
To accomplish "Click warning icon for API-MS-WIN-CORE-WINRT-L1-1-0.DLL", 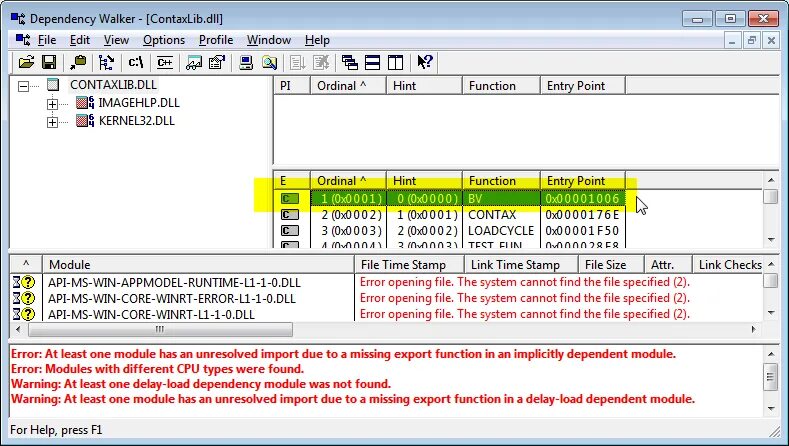I will (23, 314).
